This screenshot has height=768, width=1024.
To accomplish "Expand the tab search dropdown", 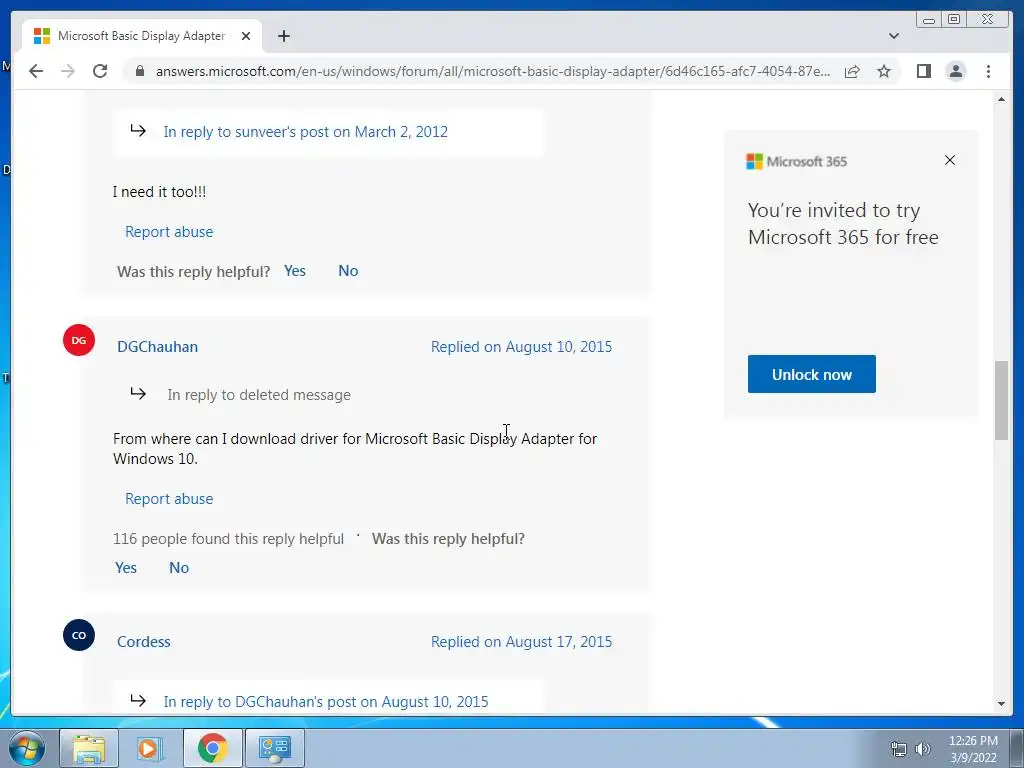I will coord(893,36).
